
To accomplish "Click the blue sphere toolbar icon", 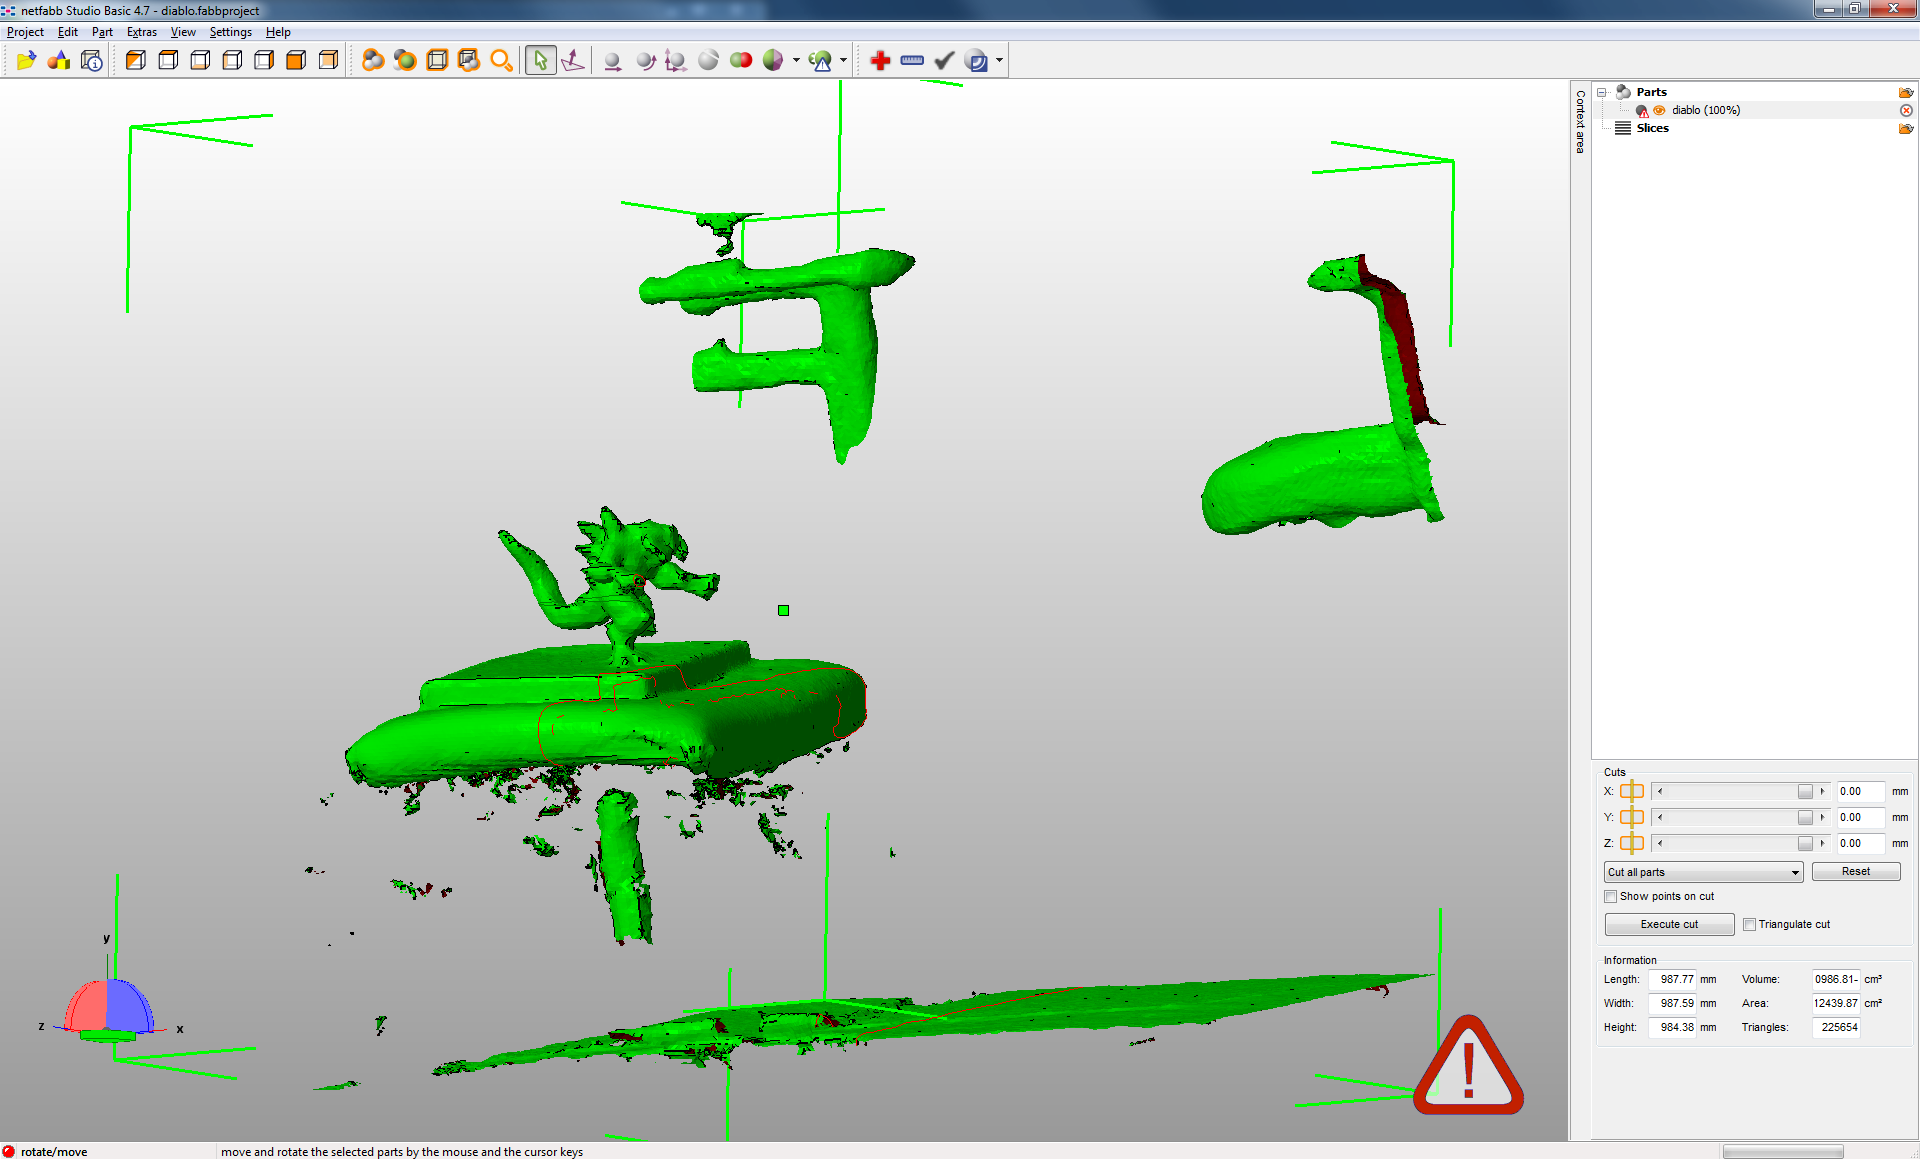I will 976,61.
